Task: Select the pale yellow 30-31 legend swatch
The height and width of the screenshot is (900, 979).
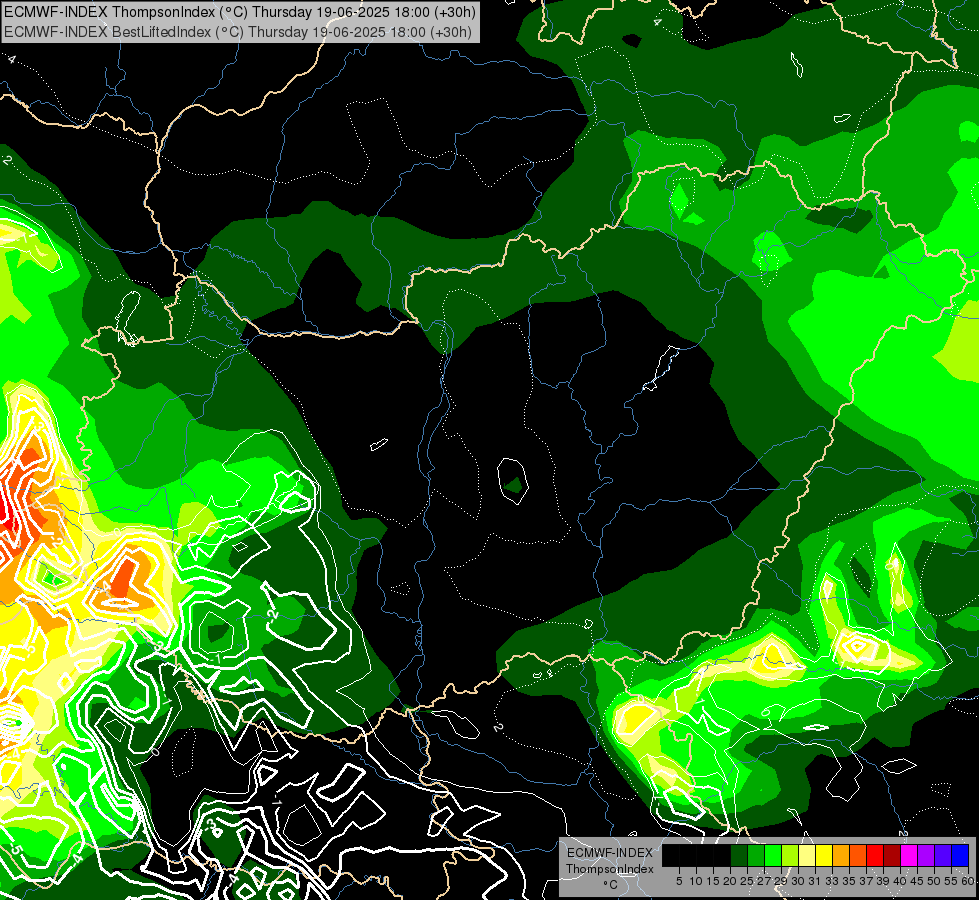Action: coord(807,855)
